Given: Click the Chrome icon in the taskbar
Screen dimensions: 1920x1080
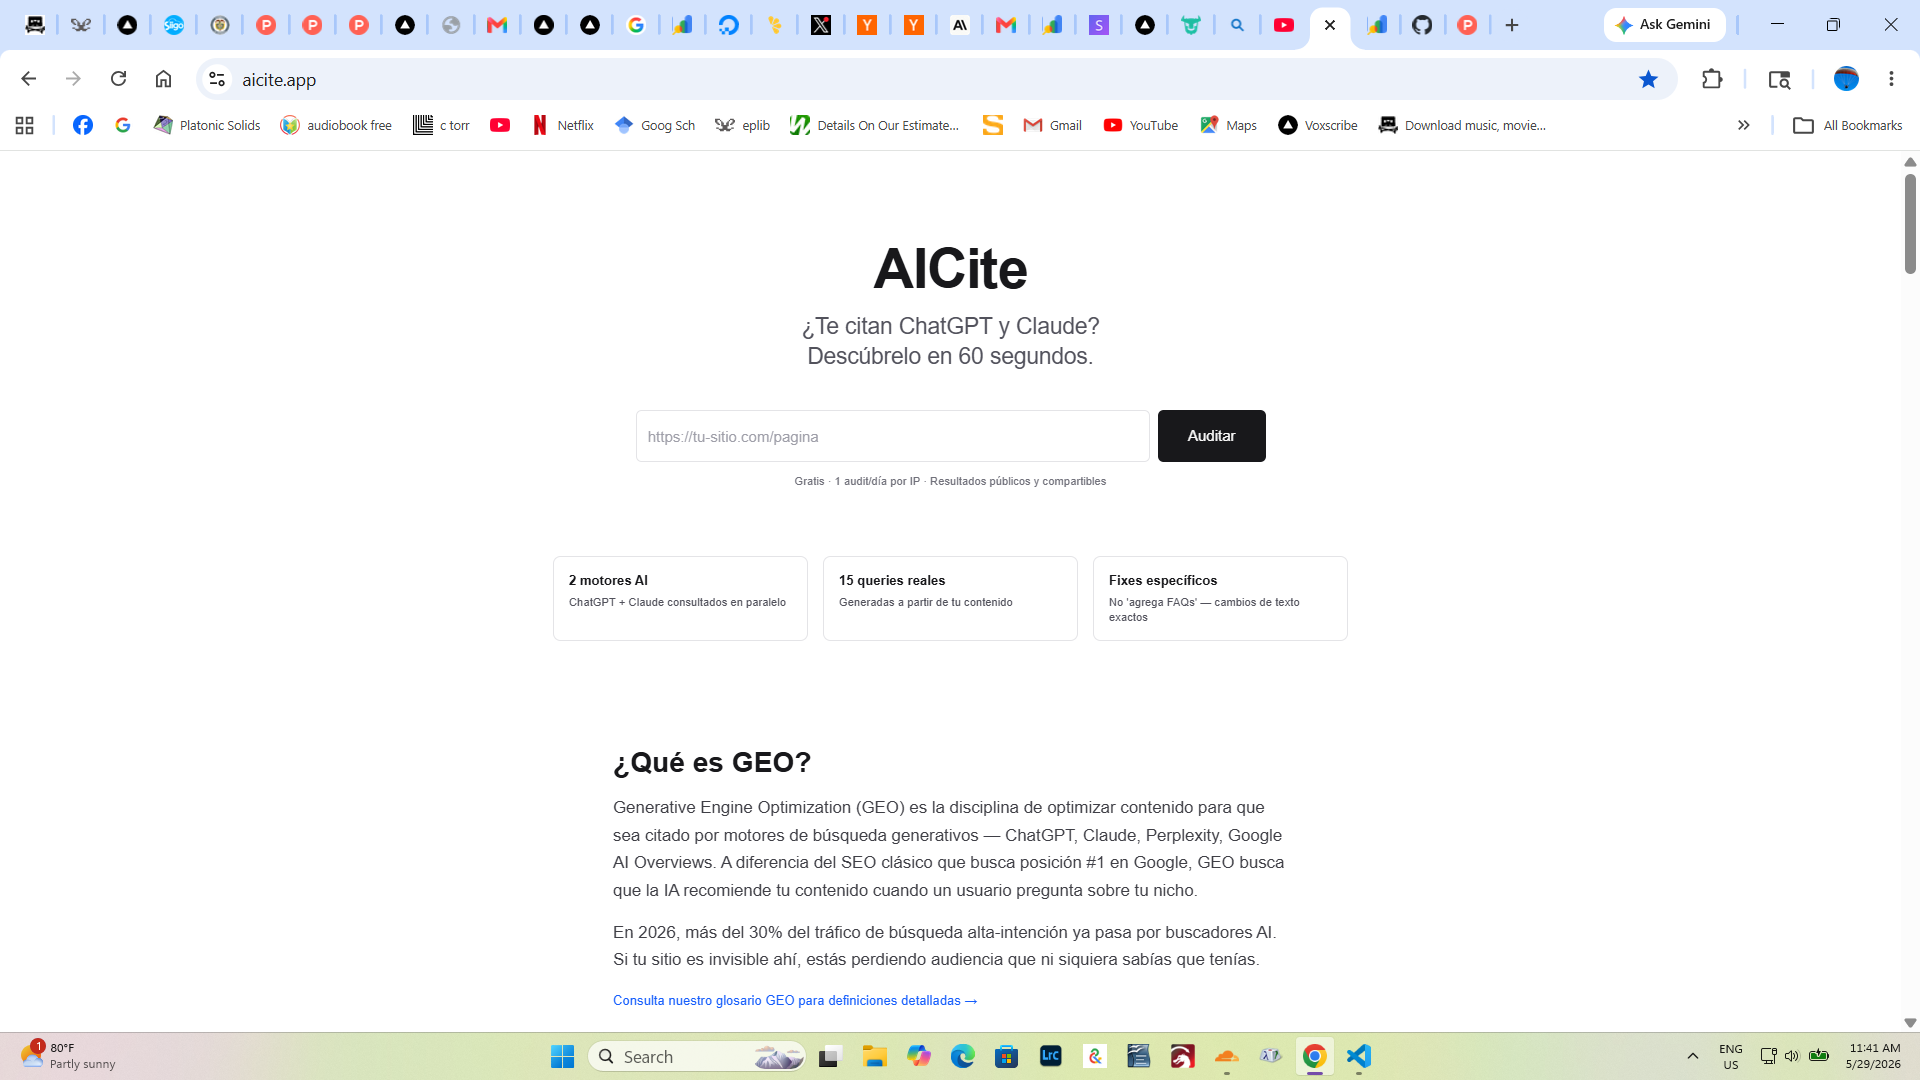Looking at the screenshot, I should (x=1314, y=1056).
